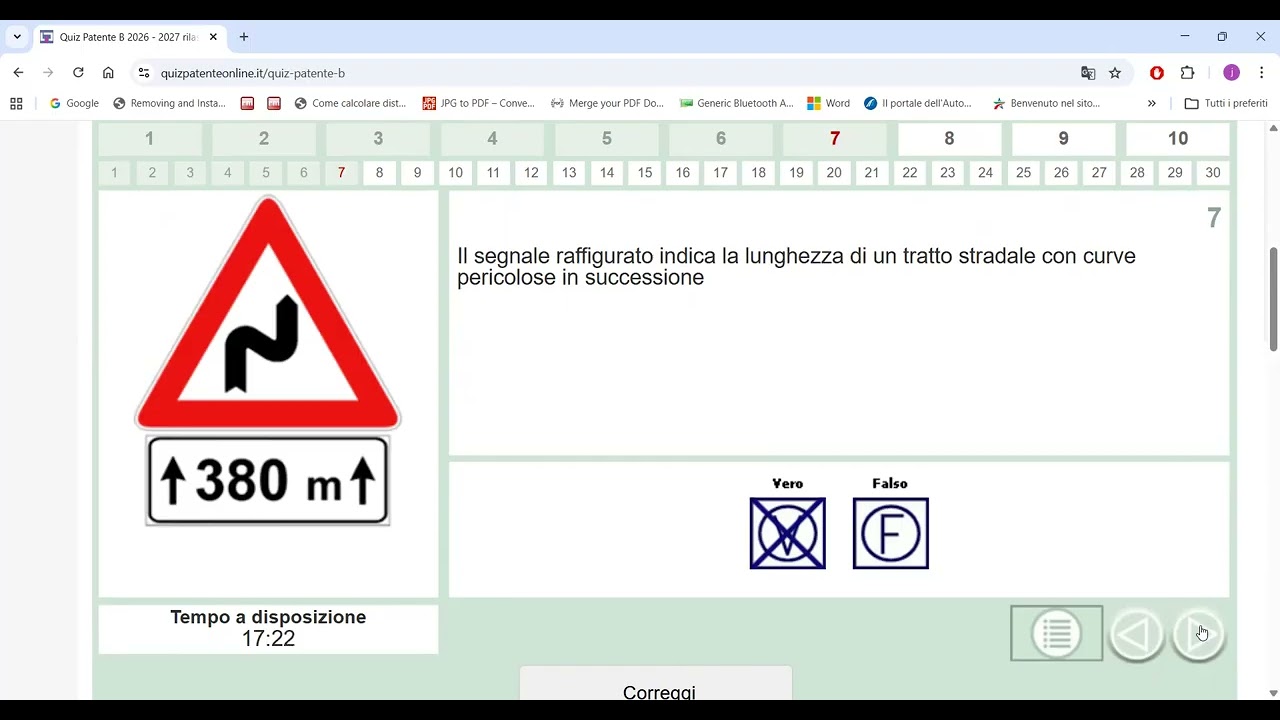This screenshot has height=720, width=1280.
Task: Click scrollbar down arrow
Action: pyautogui.click(x=1273, y=692)
